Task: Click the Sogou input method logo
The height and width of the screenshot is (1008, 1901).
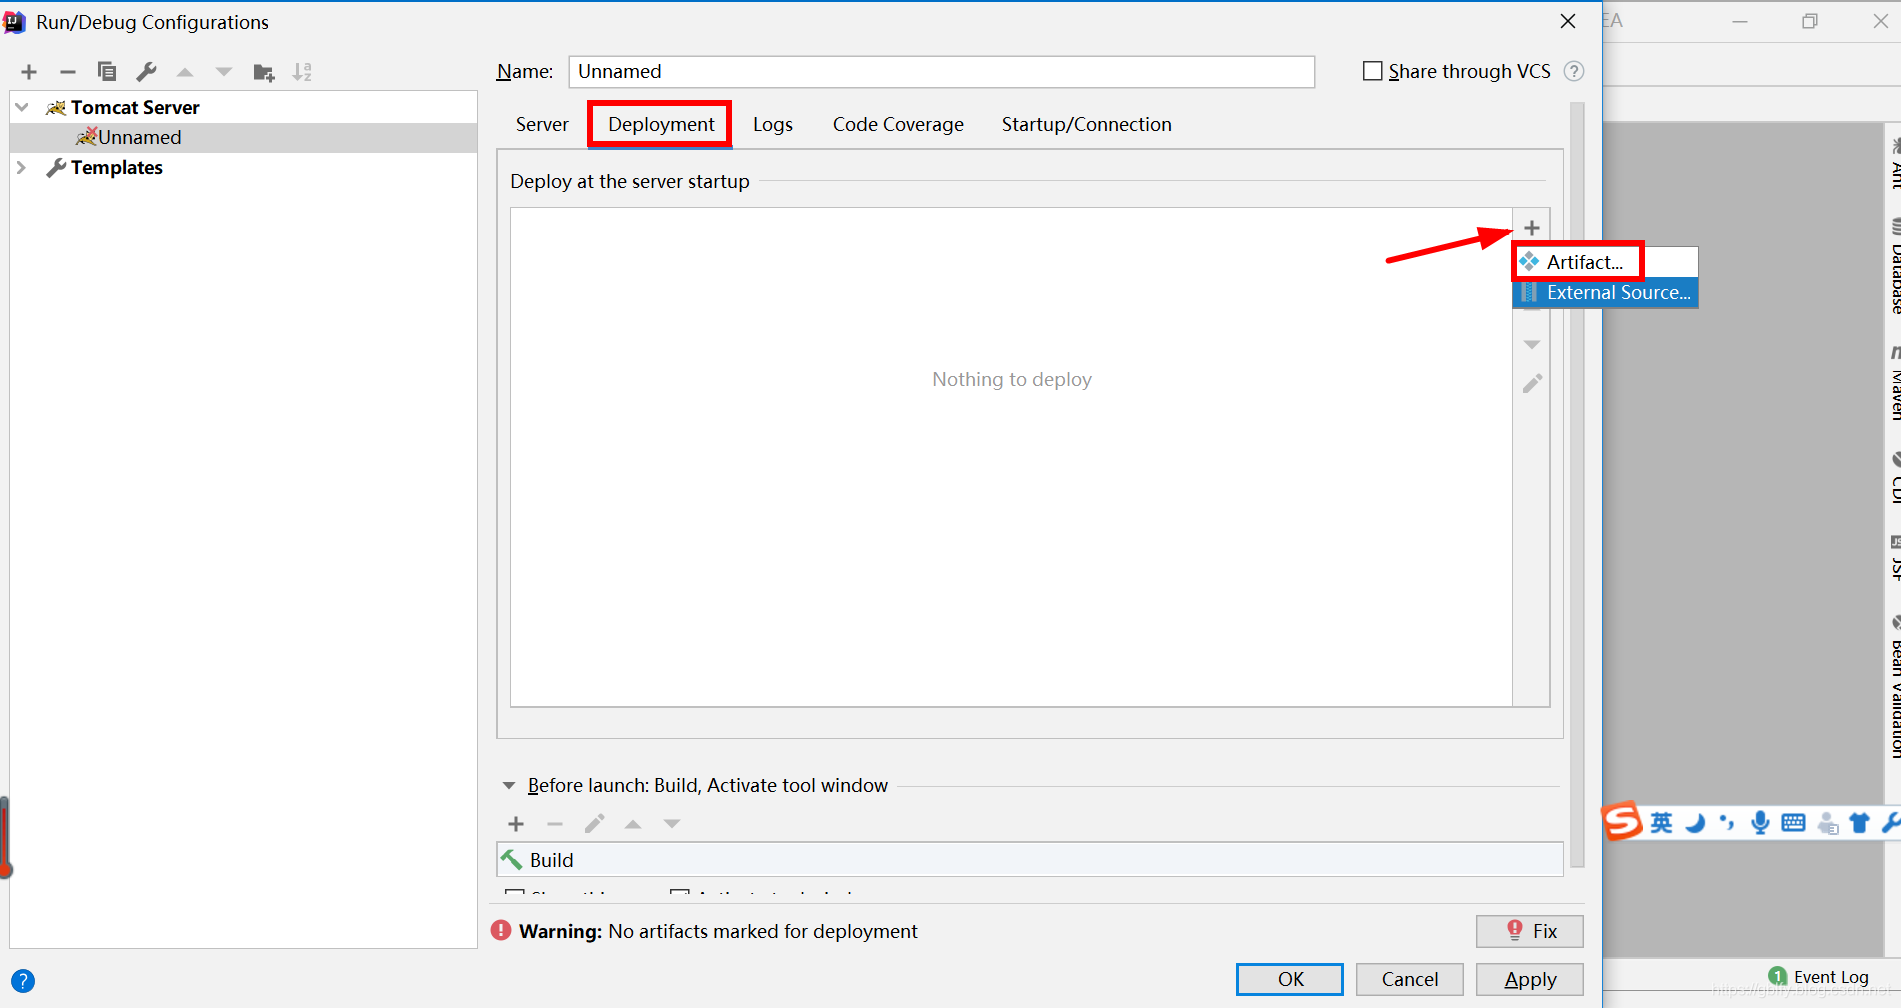Action: [1623, 821]
